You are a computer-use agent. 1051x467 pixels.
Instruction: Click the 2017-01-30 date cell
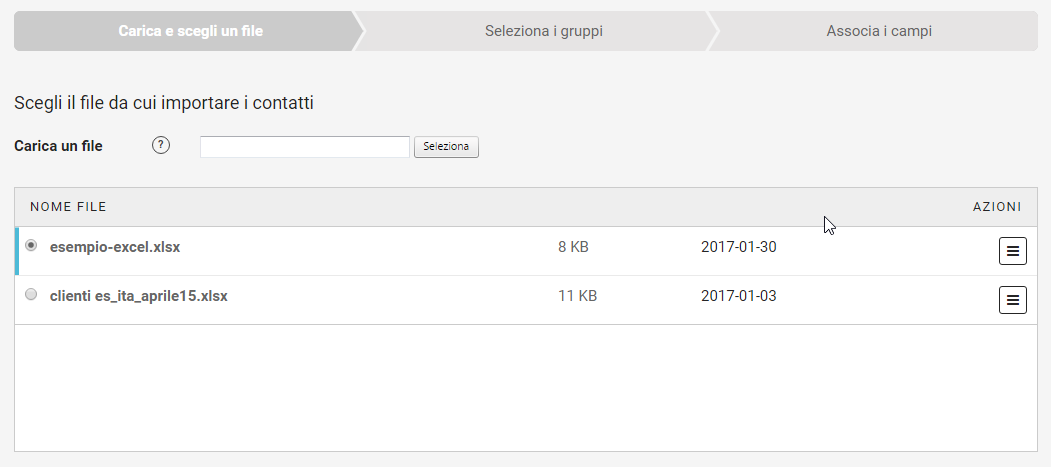click(738, 247)
